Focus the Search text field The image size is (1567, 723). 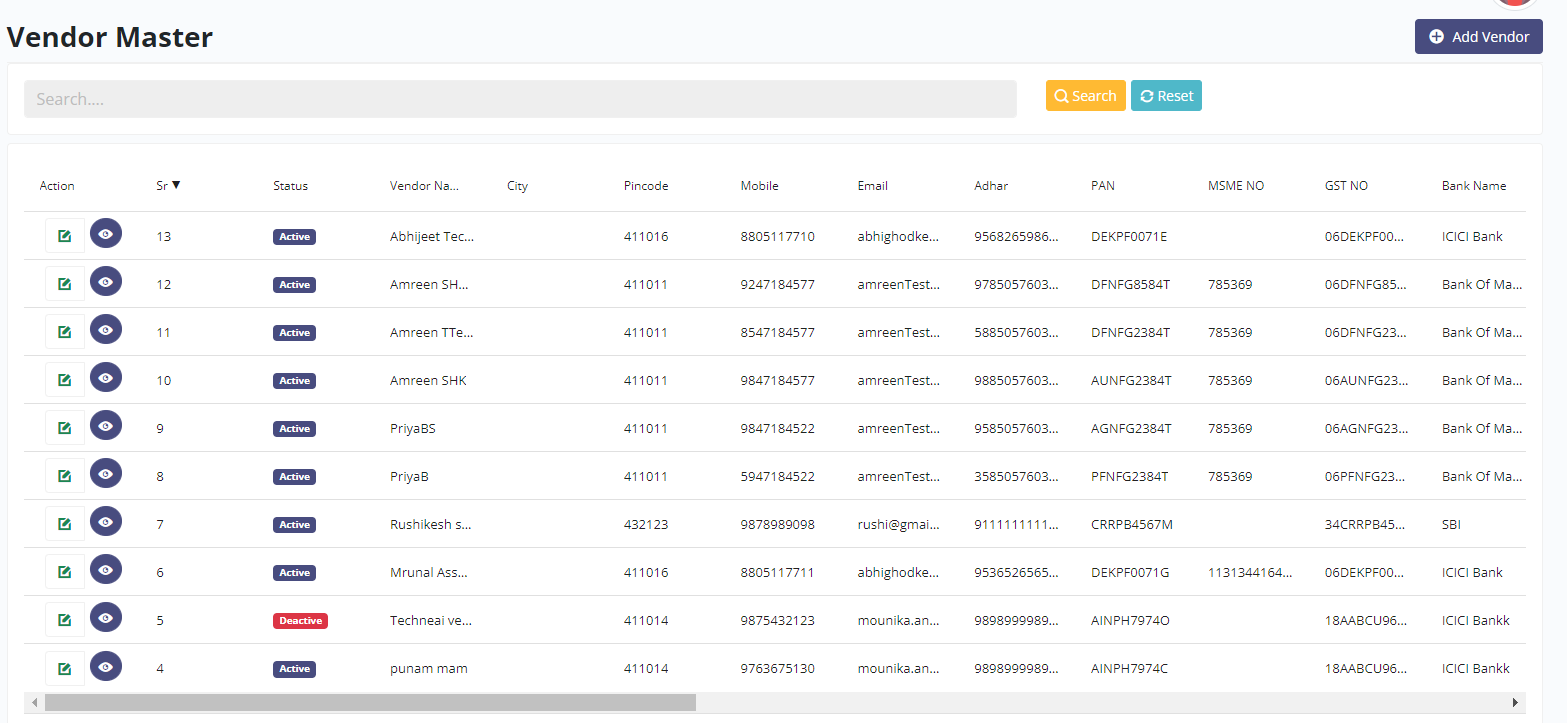tap(520, 99)
